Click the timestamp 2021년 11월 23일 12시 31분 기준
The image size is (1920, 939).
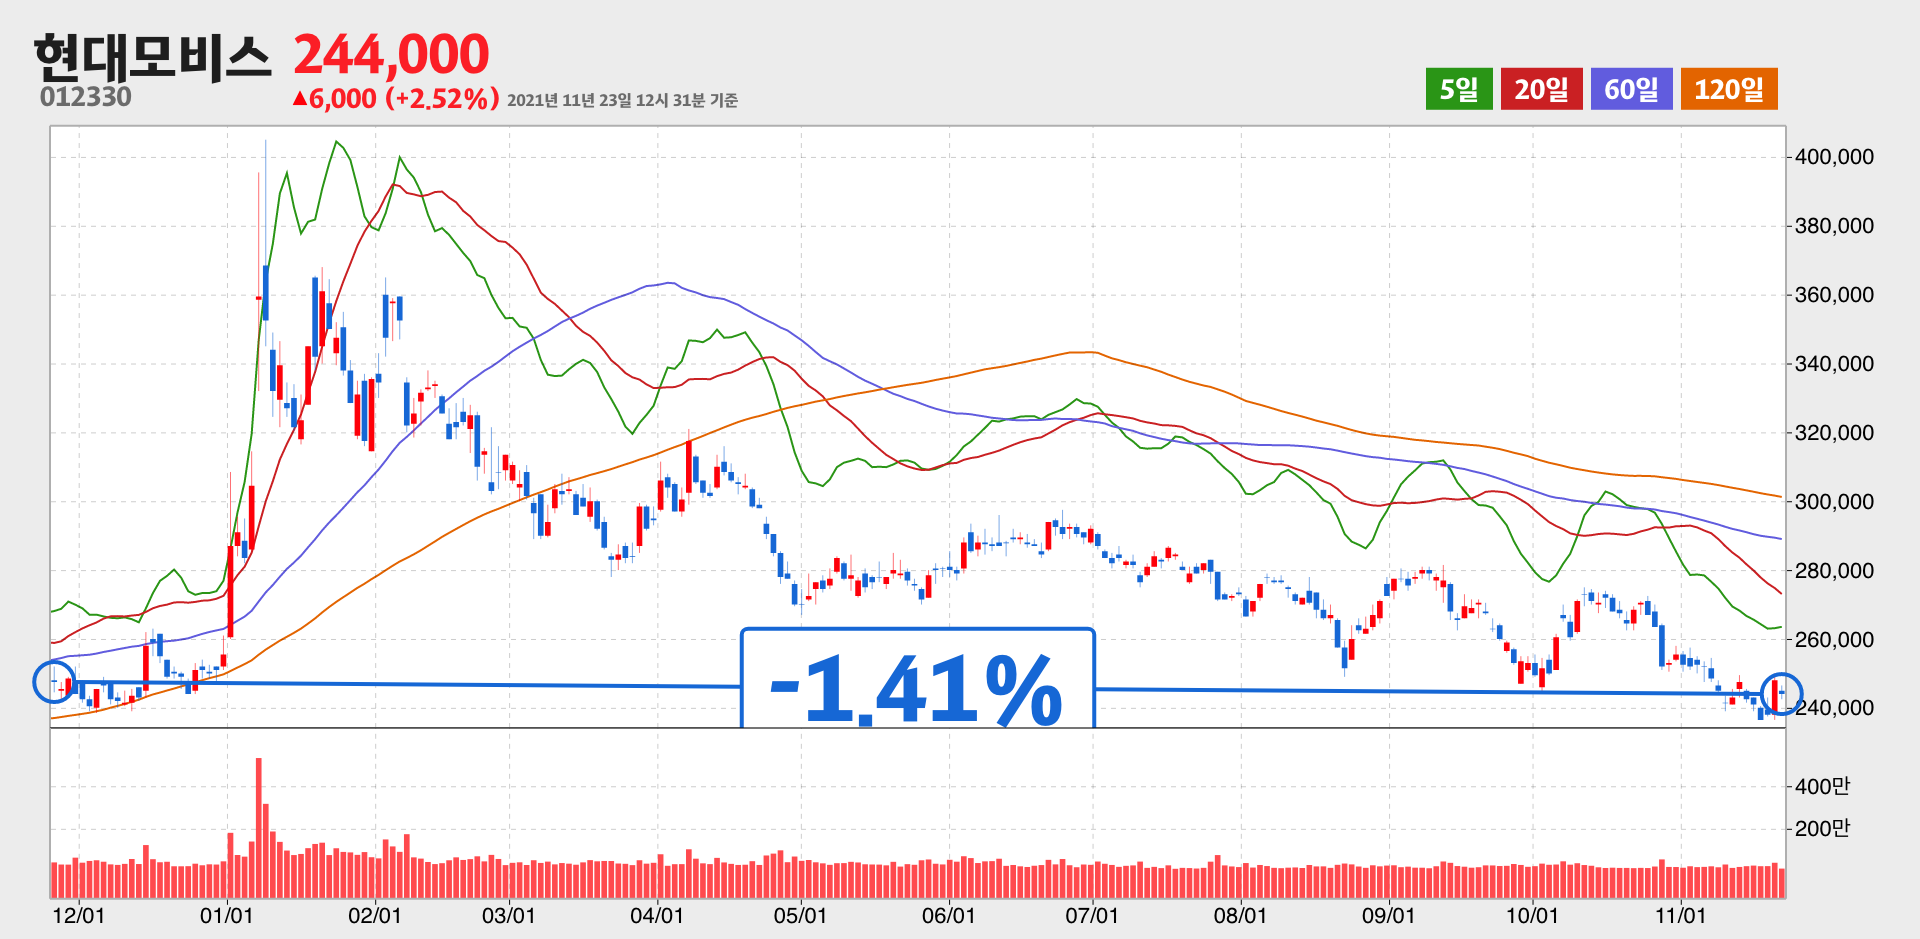(622, 100)
